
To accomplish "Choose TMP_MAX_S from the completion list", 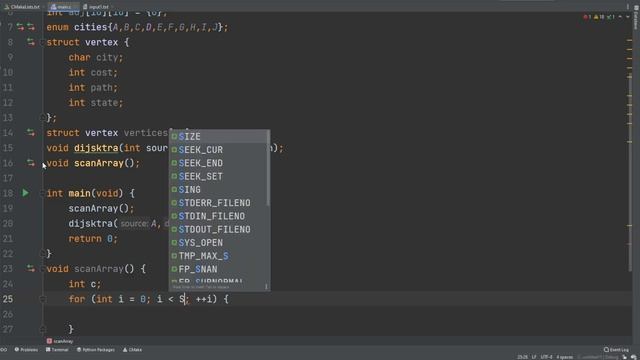I will point(219,256).
